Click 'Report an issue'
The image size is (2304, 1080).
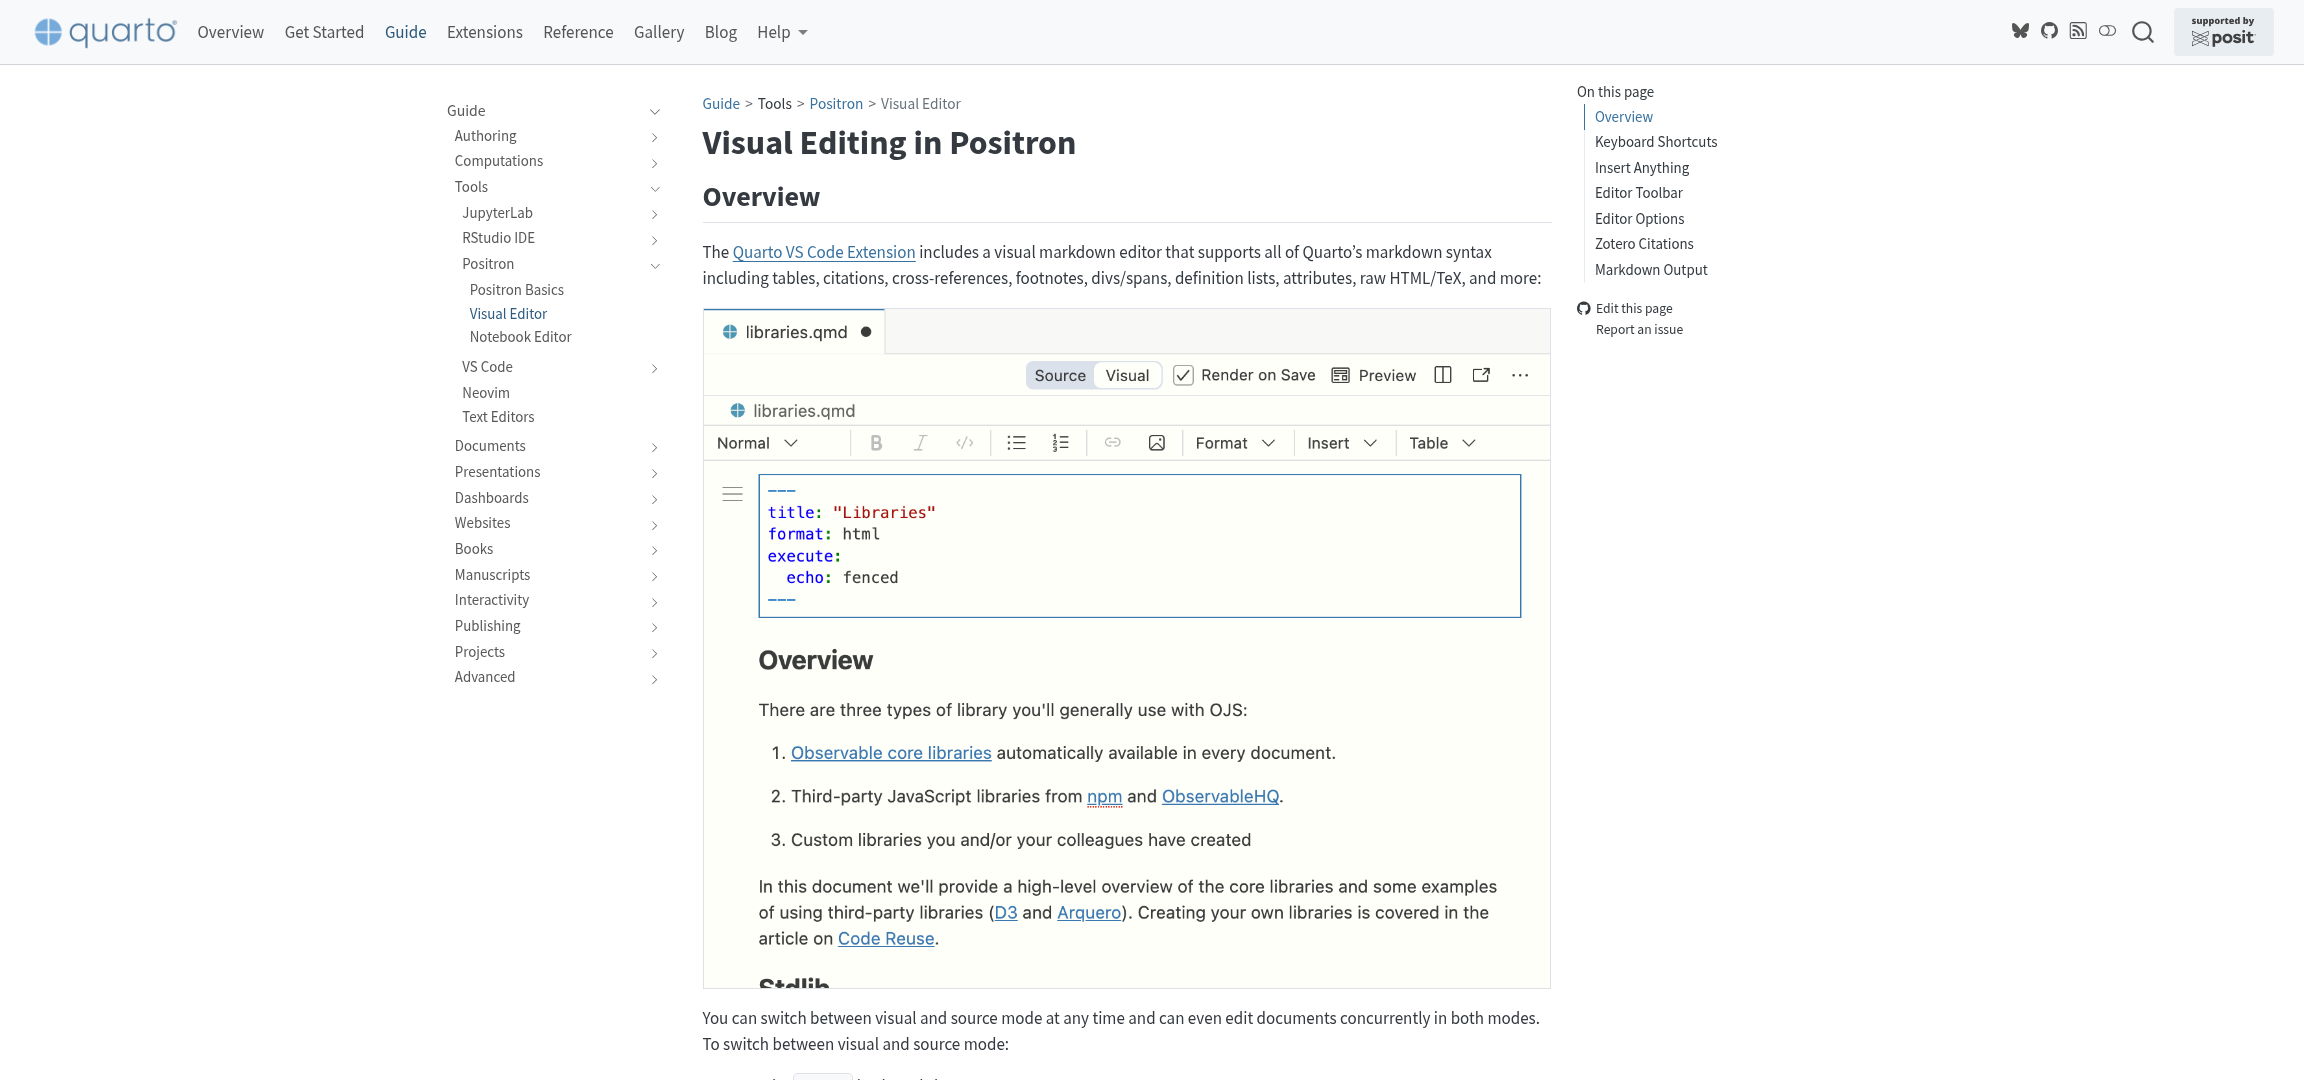(x=1638, y=329)
